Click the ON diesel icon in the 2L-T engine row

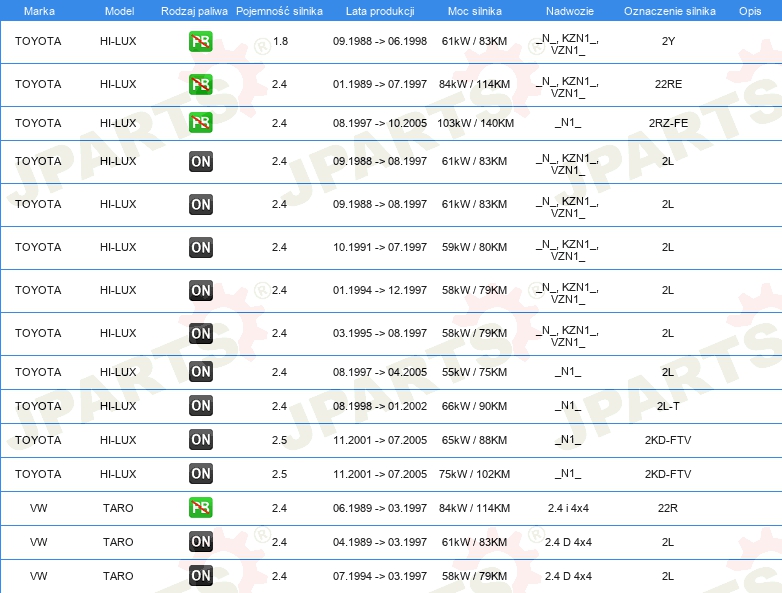point(200,405)
